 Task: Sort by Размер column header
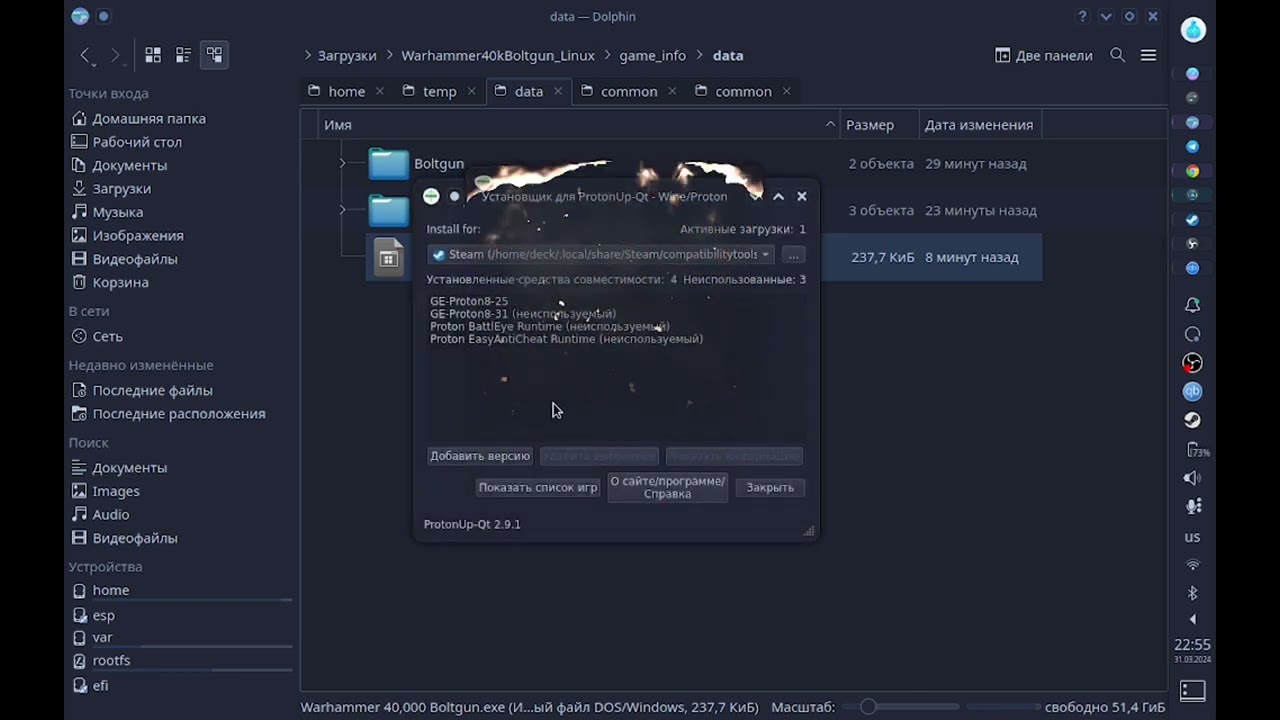878,125
